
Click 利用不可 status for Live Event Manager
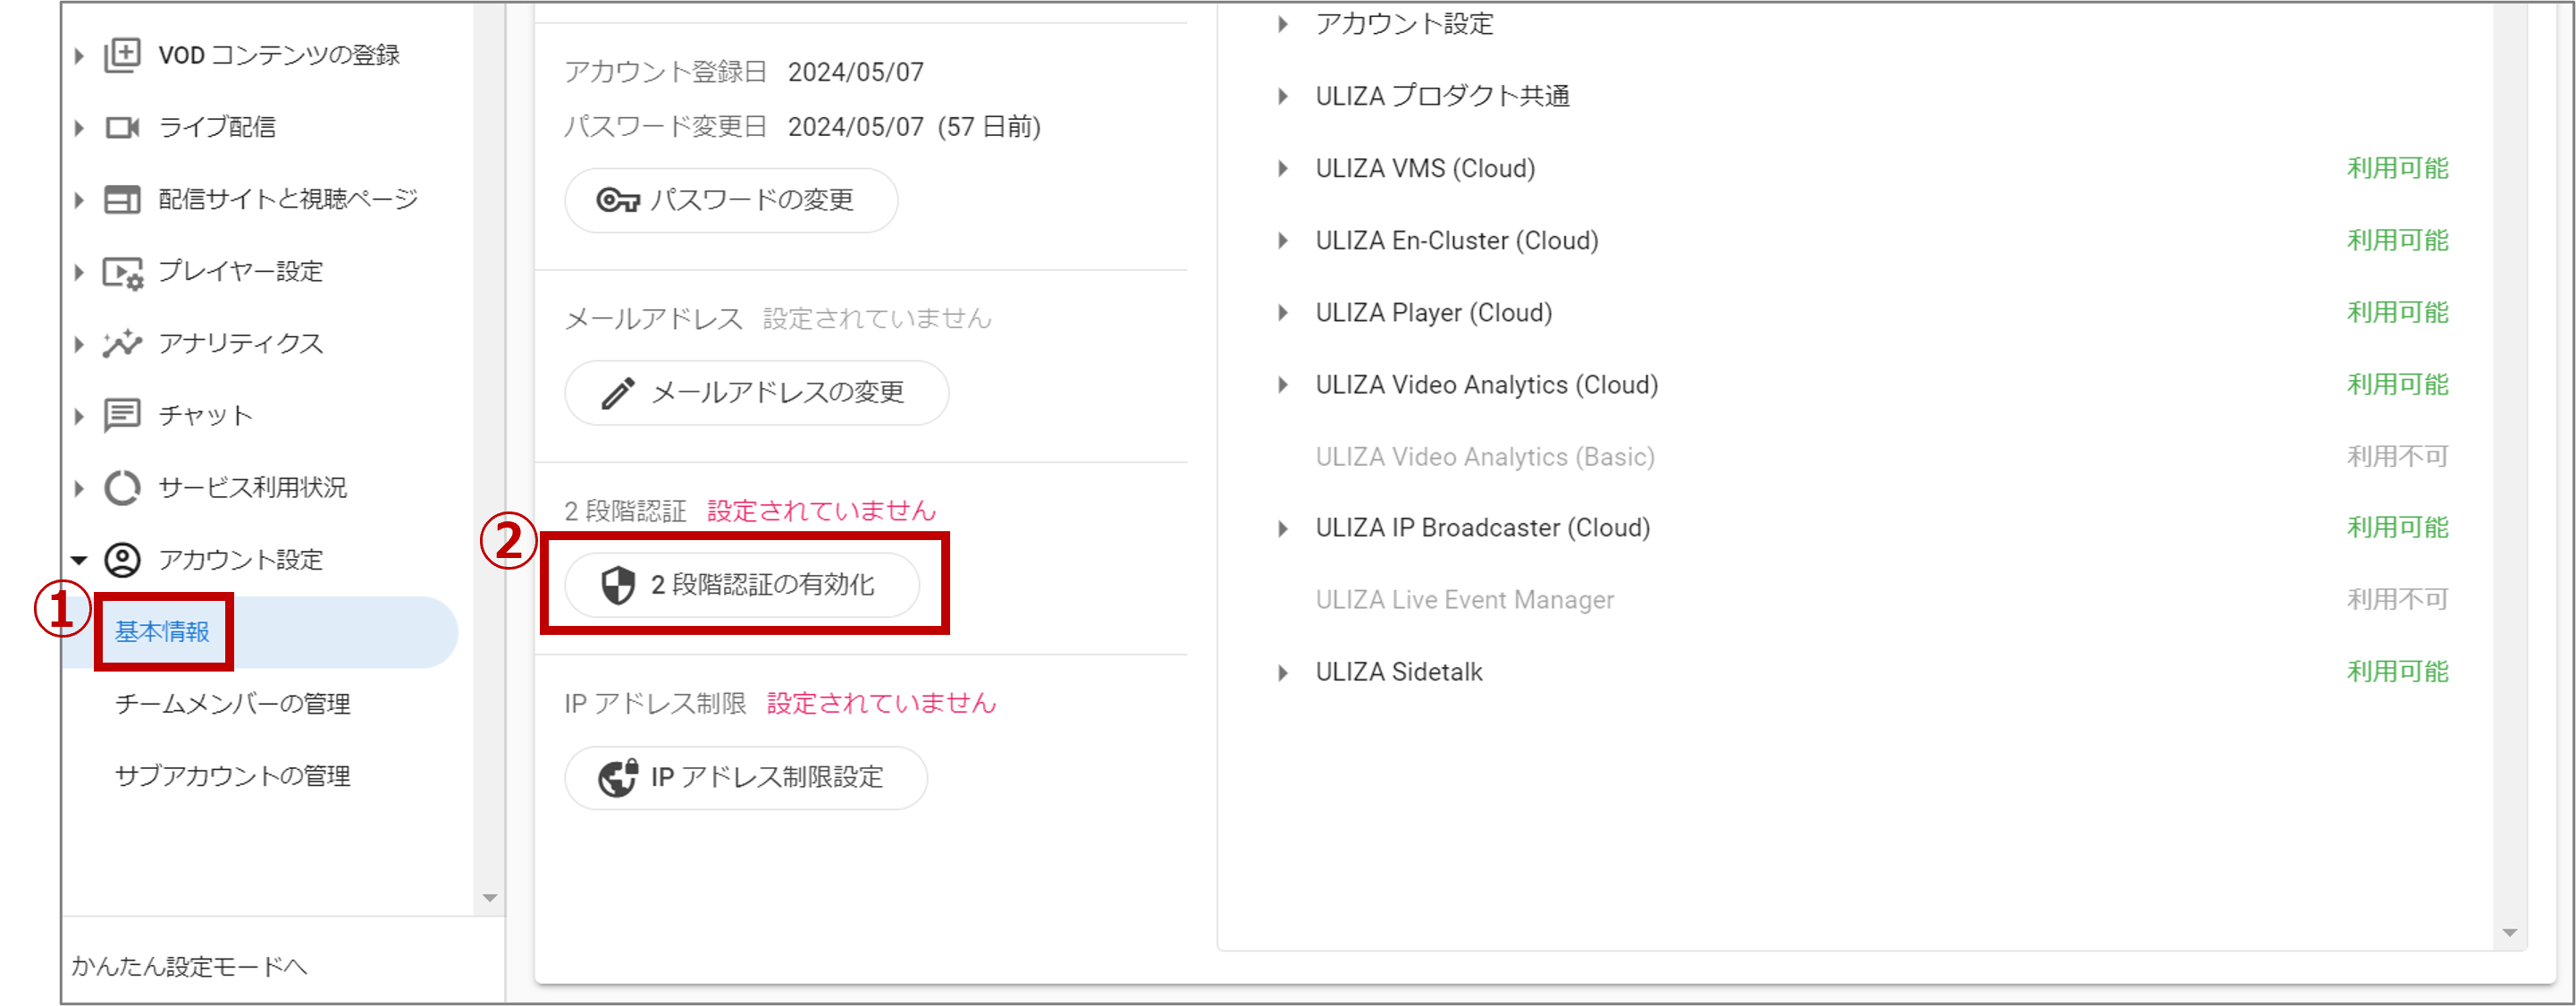[2398, 600]
